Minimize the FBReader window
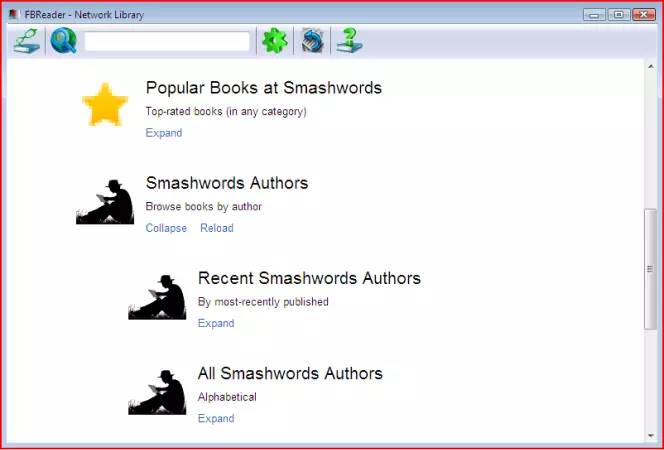664x450 pixels. [x=594, y=15]
